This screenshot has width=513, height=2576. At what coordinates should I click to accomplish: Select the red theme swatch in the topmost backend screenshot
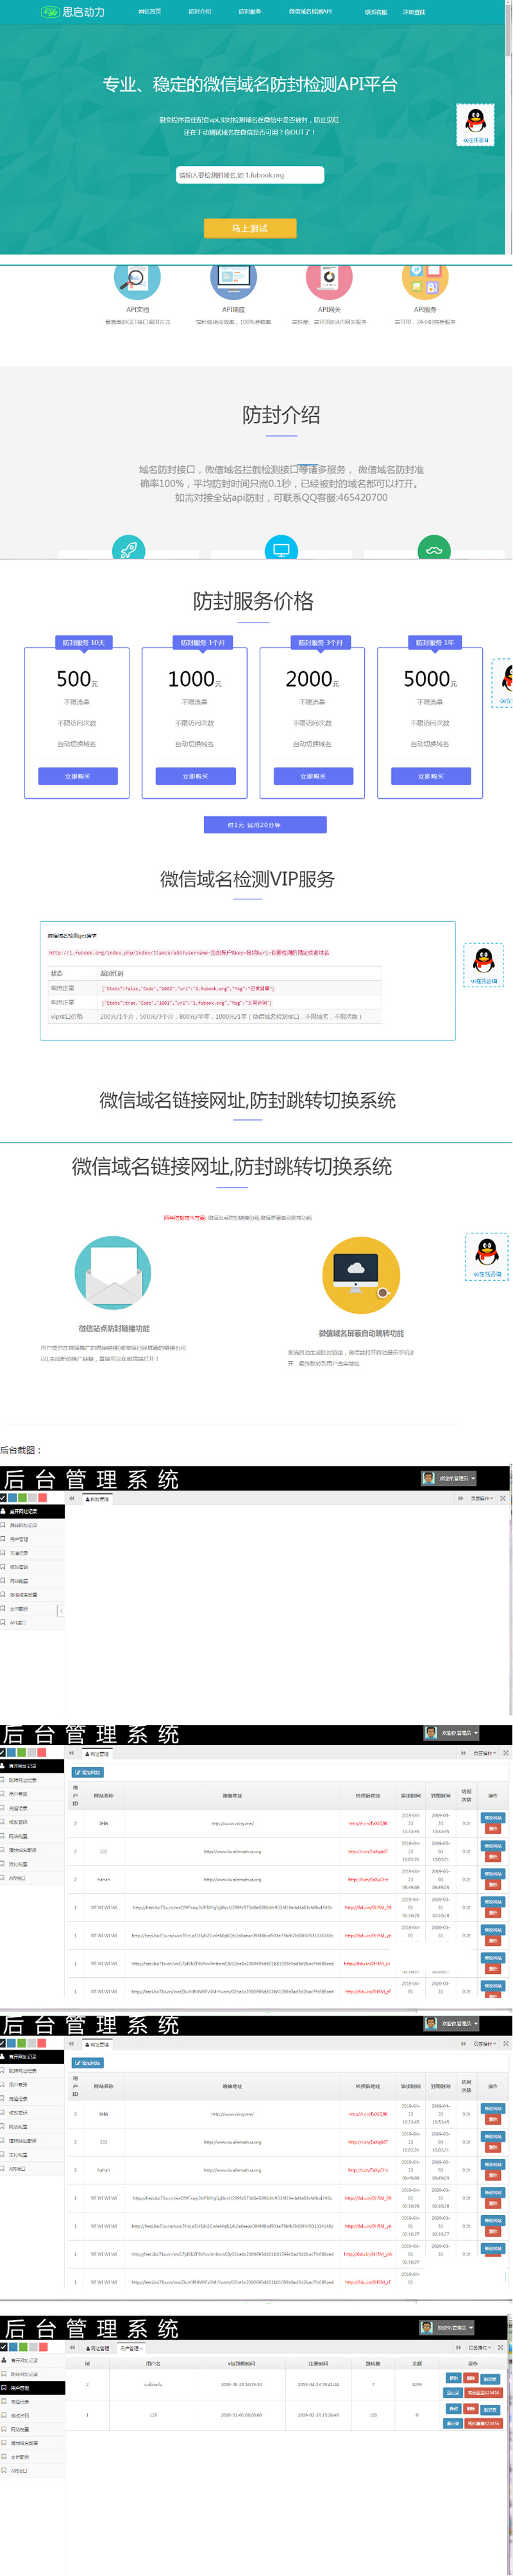(x=42, y=1497)
